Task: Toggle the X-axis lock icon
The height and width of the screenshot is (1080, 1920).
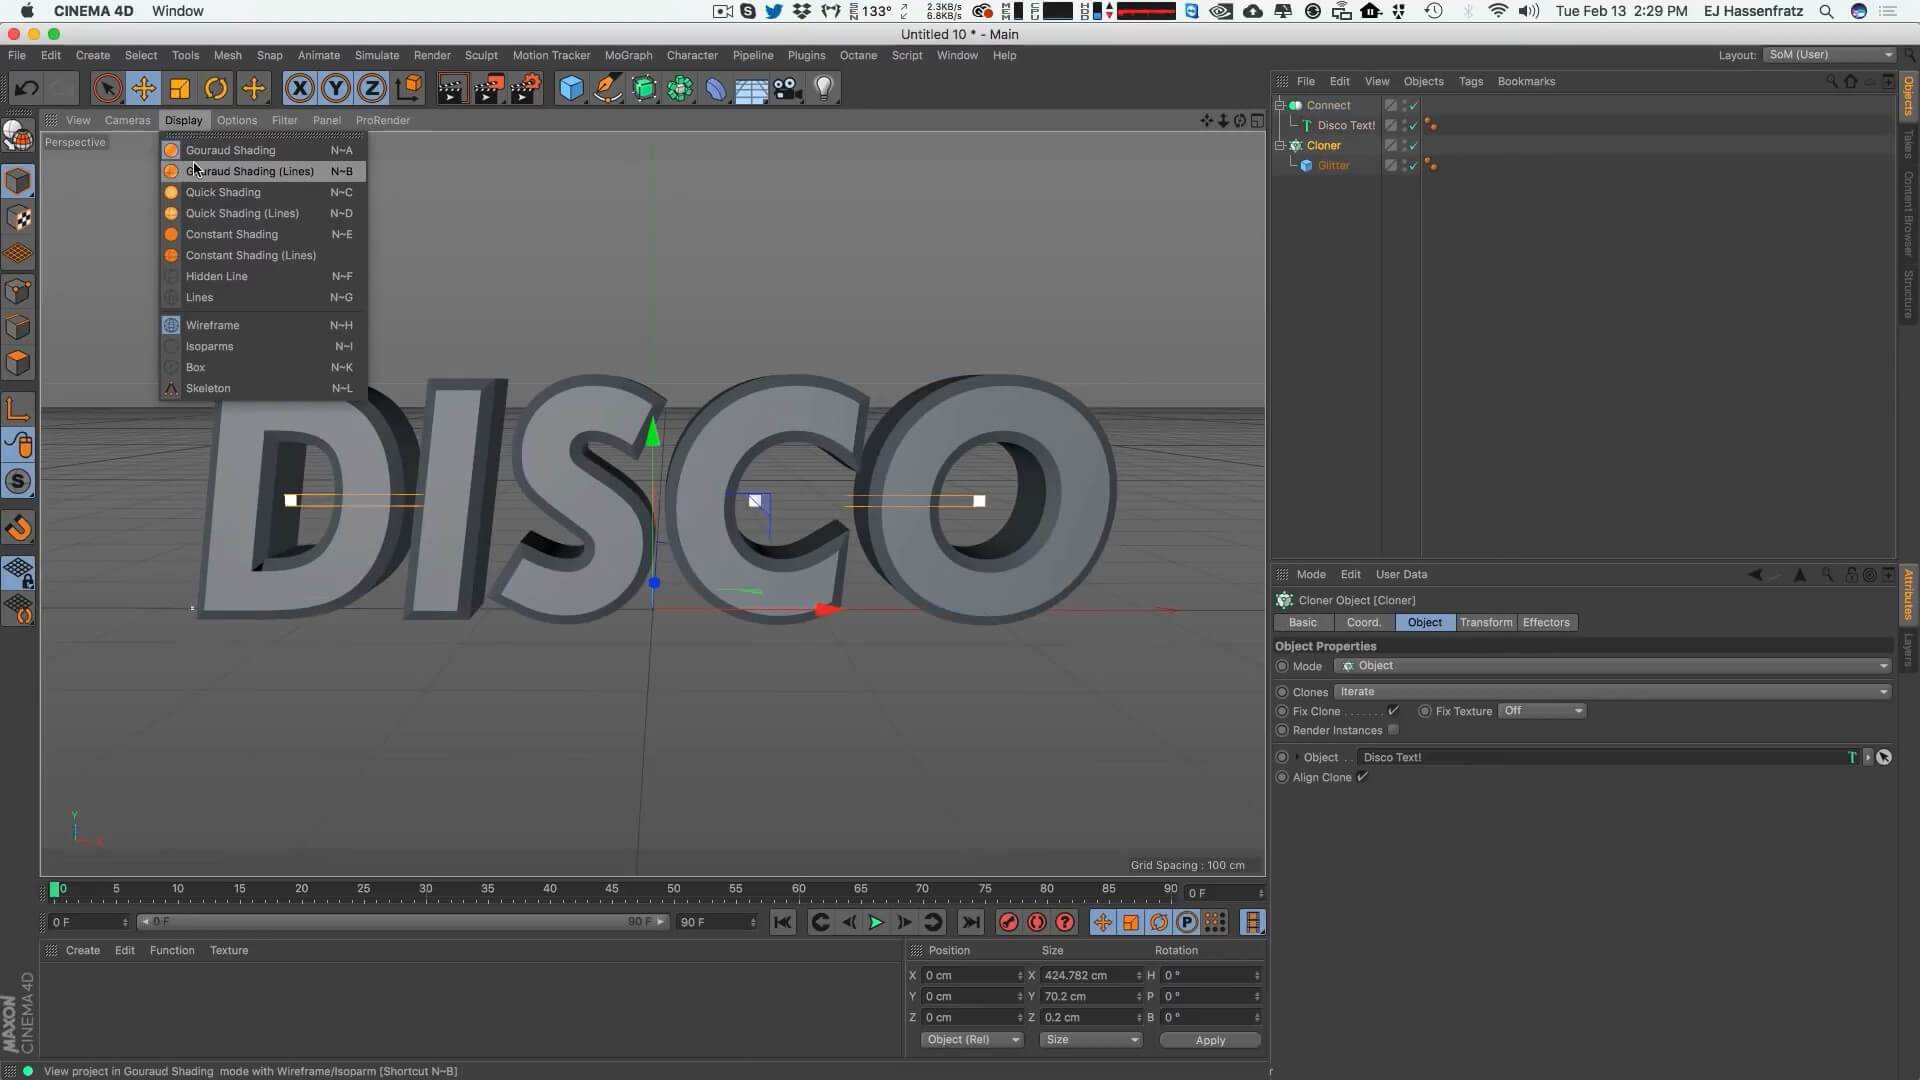Action: (x=299, y=89)
